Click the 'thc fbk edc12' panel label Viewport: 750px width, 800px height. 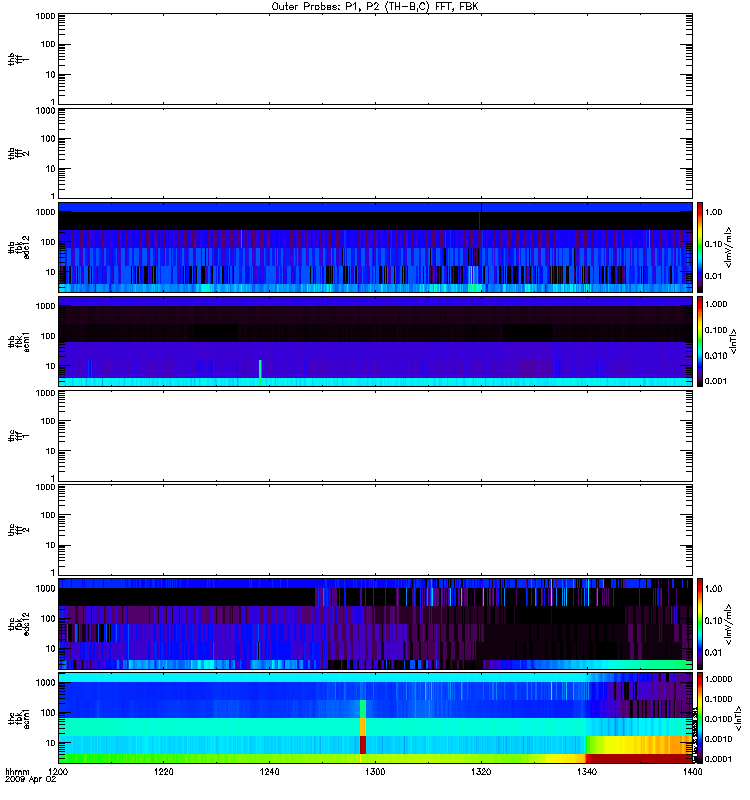tap(19, 624)
